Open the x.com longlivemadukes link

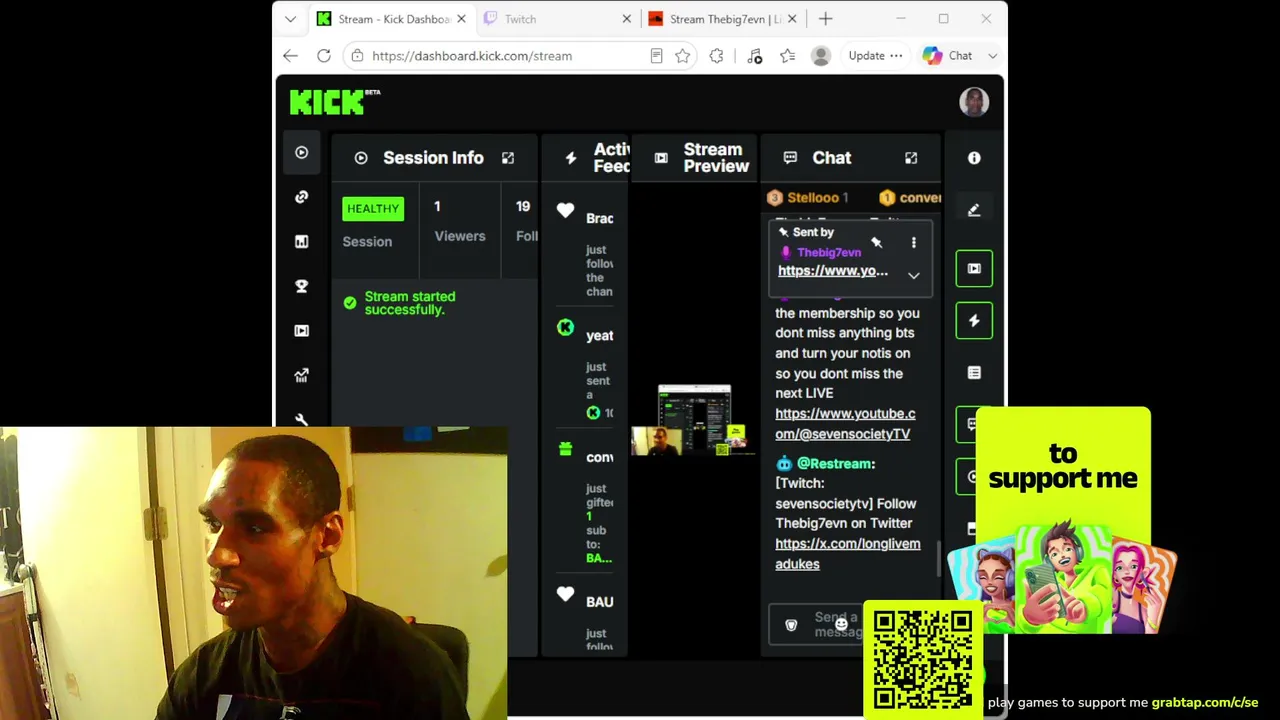coord(848,554)
